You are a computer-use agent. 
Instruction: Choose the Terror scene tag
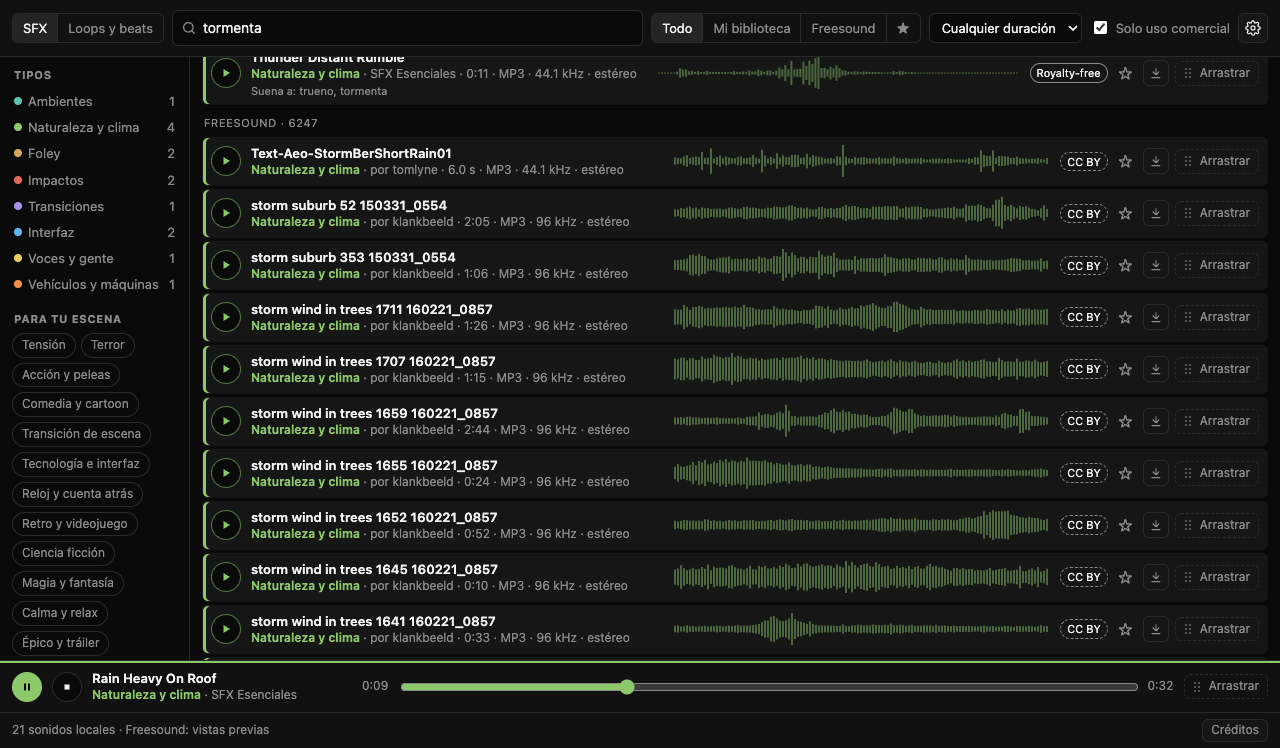point(108,345)
